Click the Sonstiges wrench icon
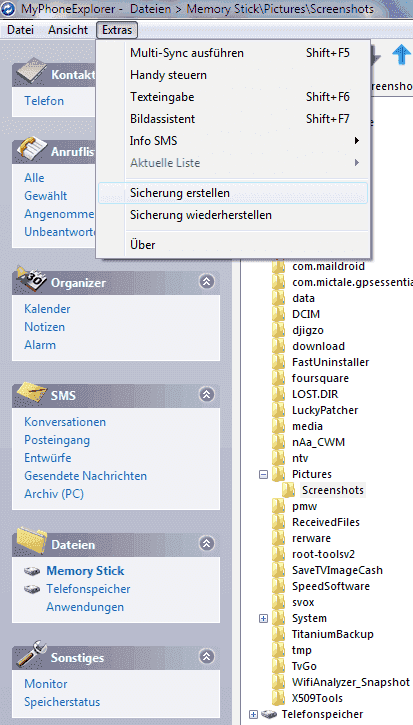The height and width of the screenshot is (725, 413). click(31, 654)
